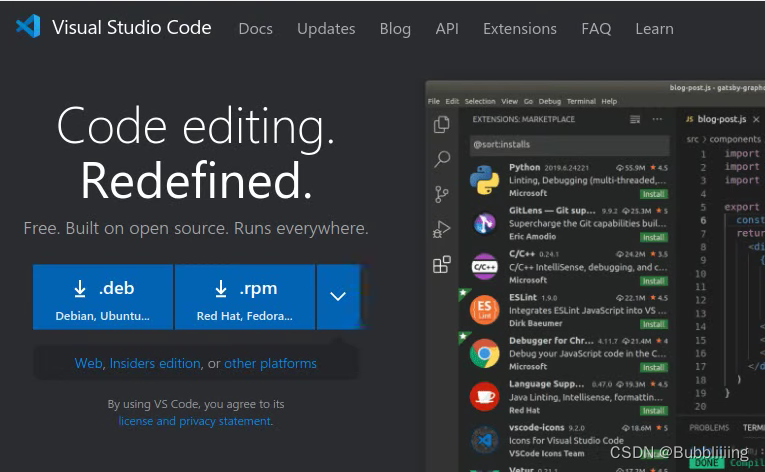Install the ESLint extension
765x472 pixels.
[653, 325]
